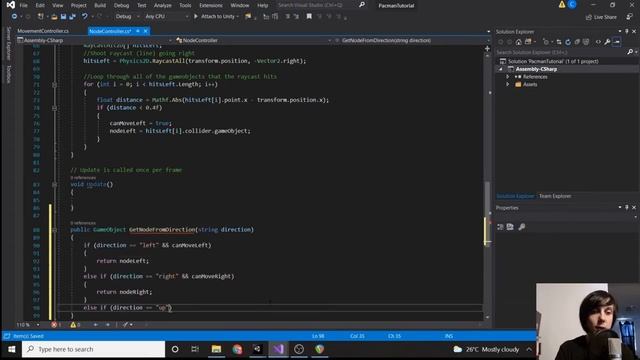
Task: Open the Project menu
Action: tap(78, 5)
